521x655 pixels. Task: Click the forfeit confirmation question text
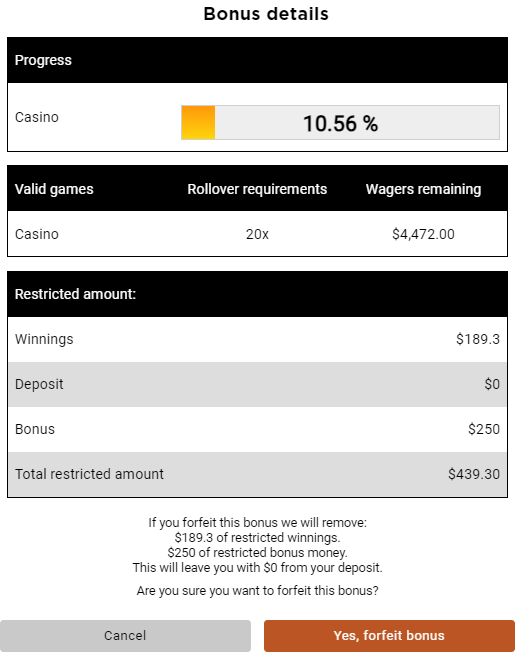click(257, 591)
